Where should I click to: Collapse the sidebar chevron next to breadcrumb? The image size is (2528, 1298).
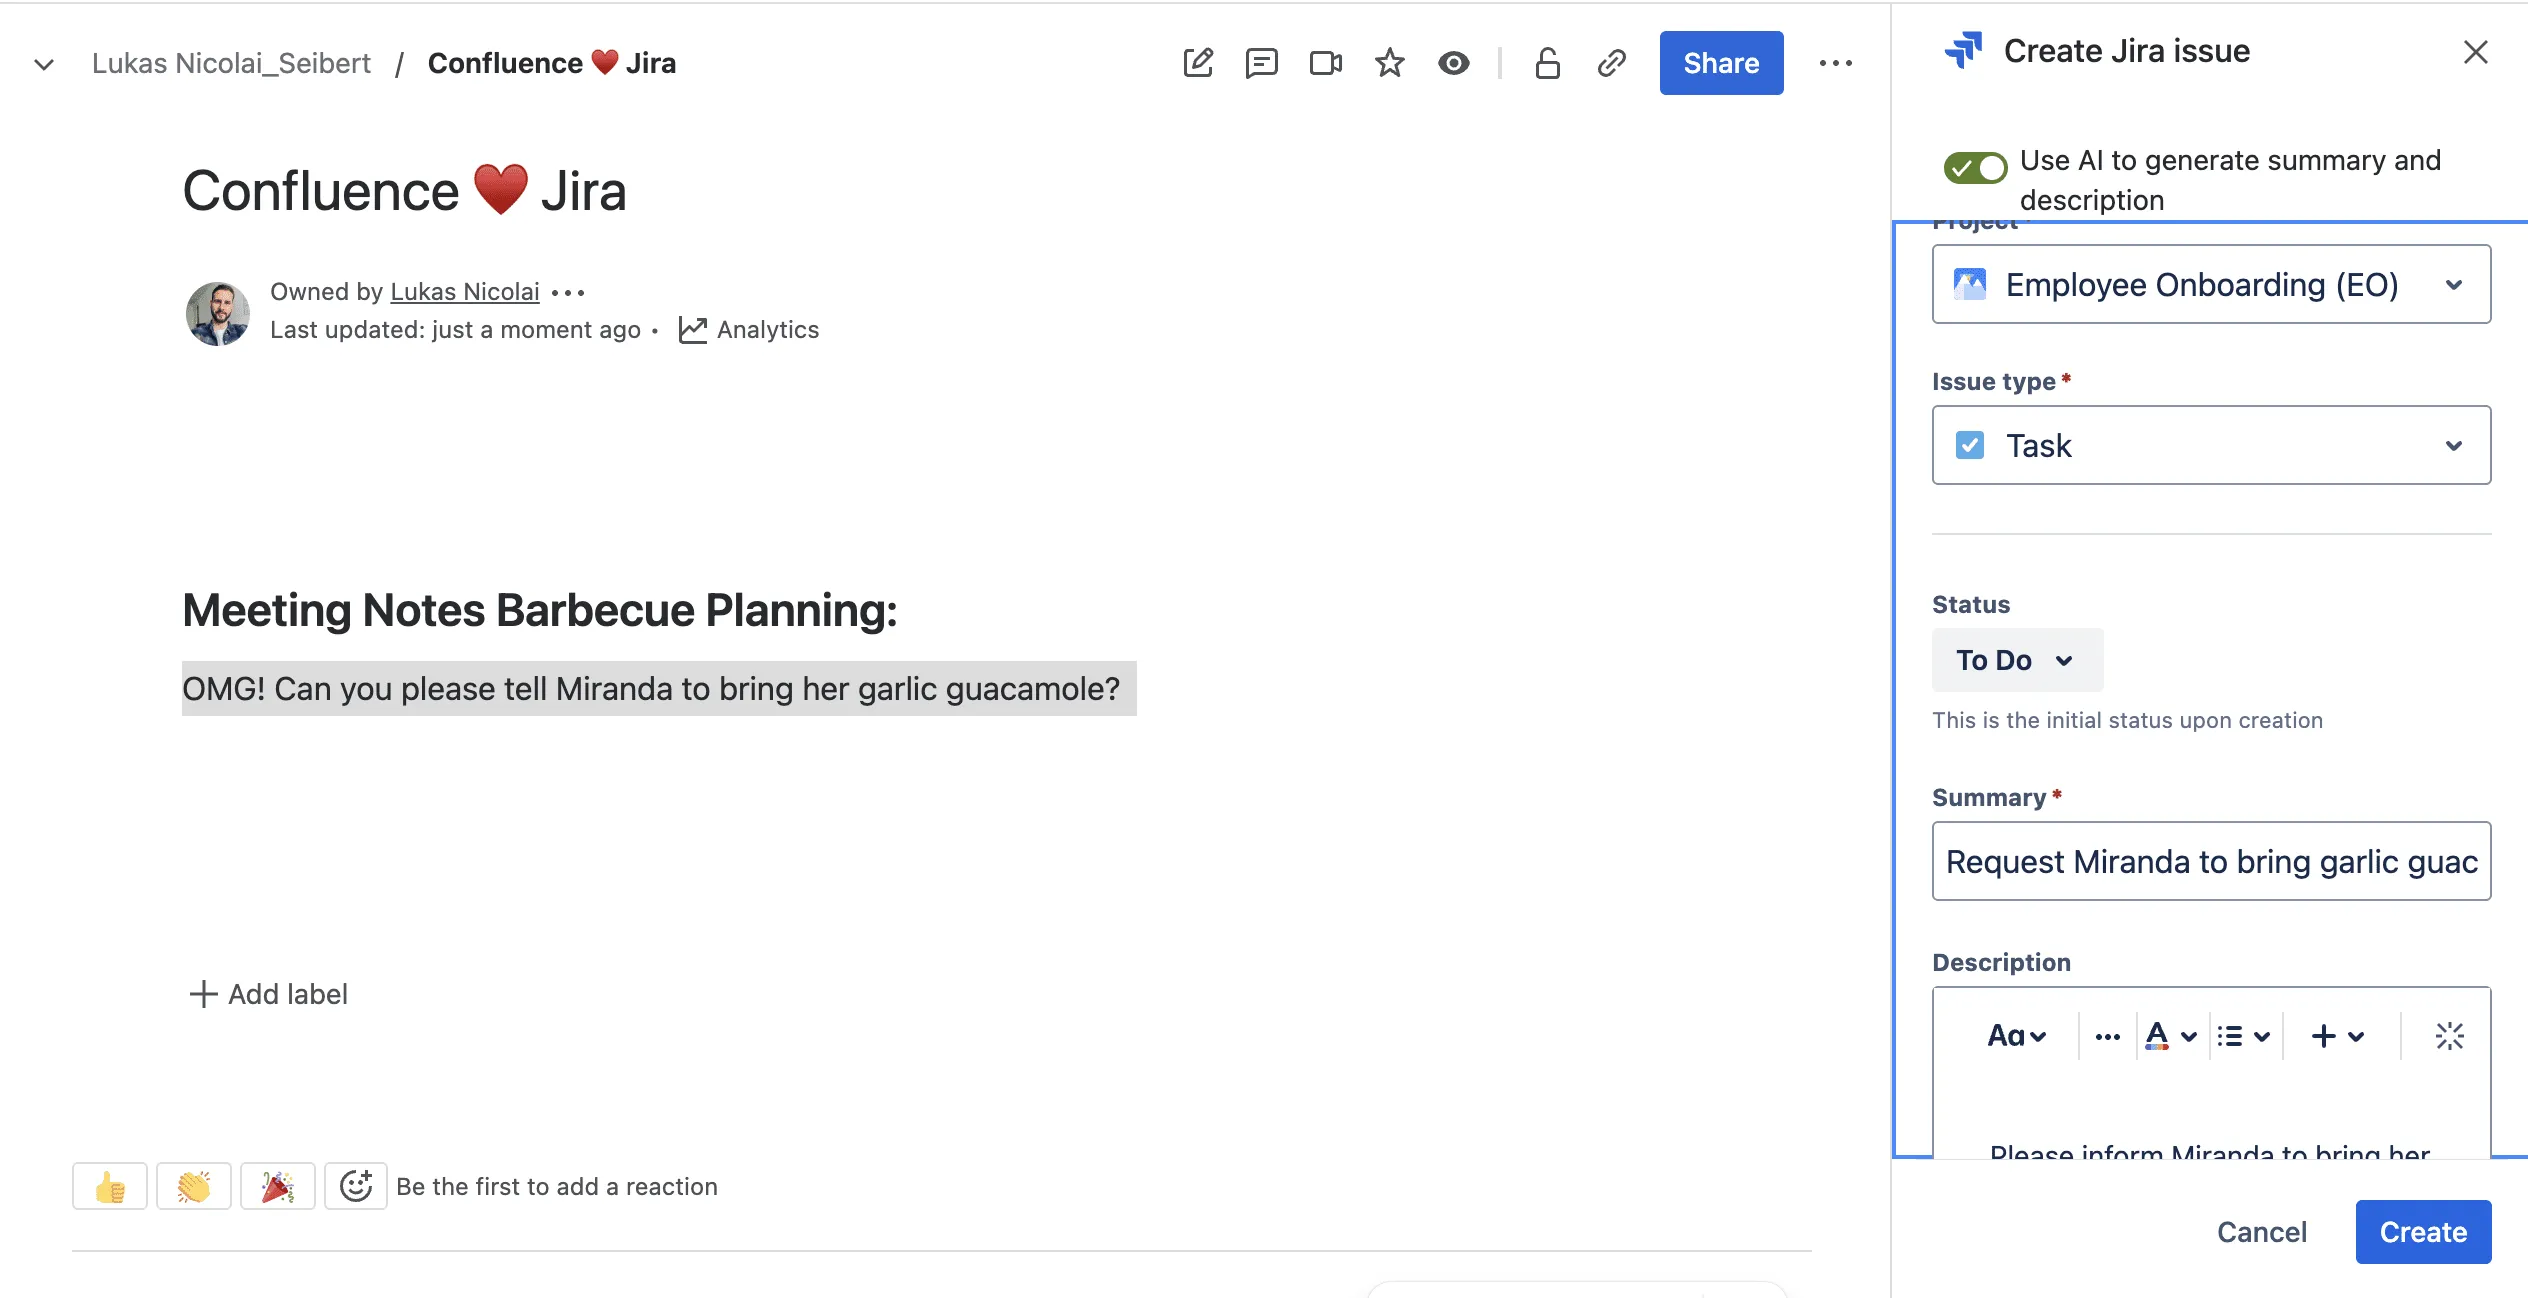[x=44, y=64]
